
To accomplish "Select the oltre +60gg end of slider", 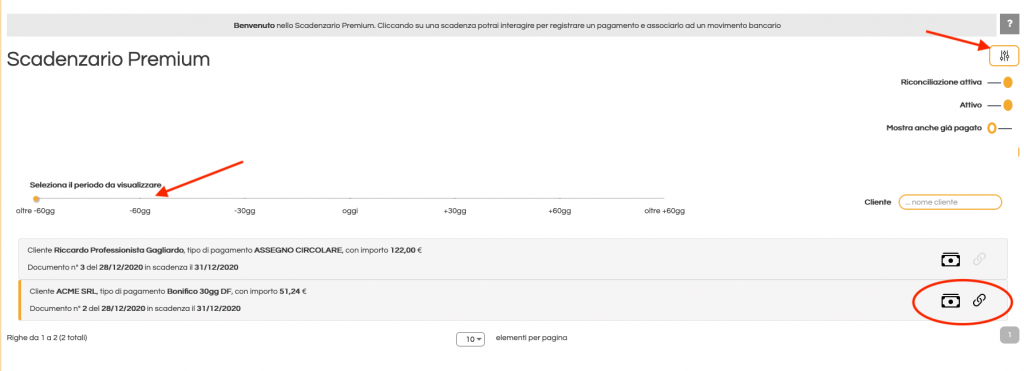I will [x=664, y=199].
